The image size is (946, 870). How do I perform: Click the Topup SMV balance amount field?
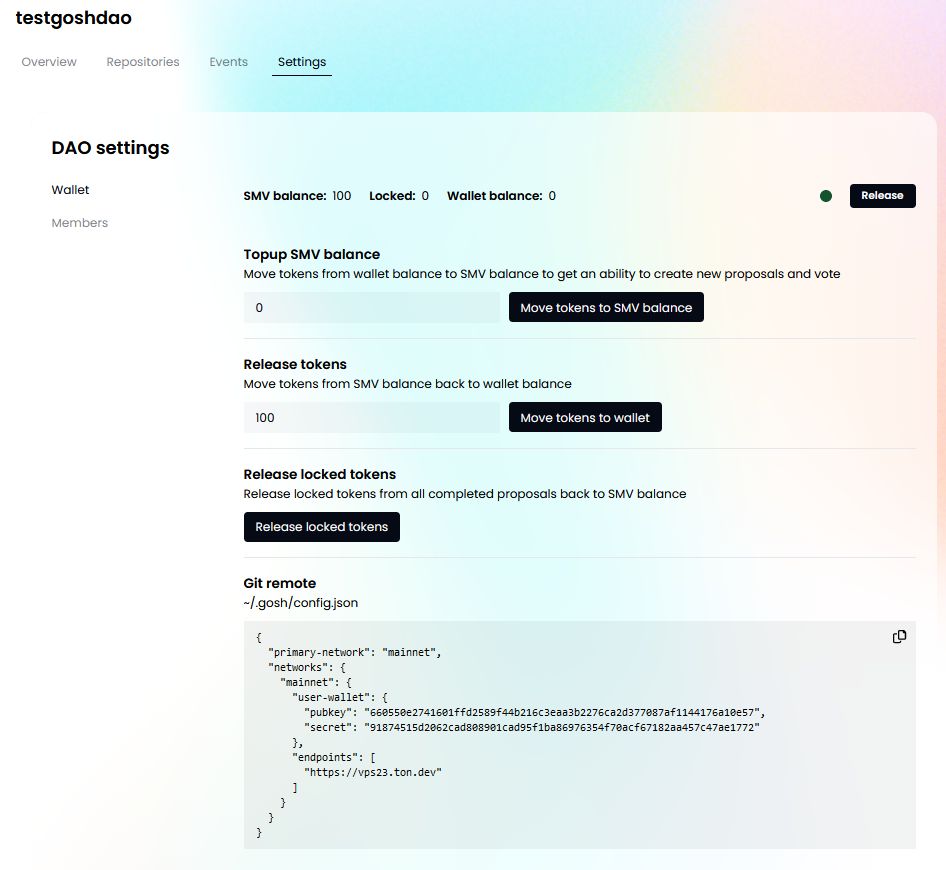pyautogui.click(x=371, y=308)
